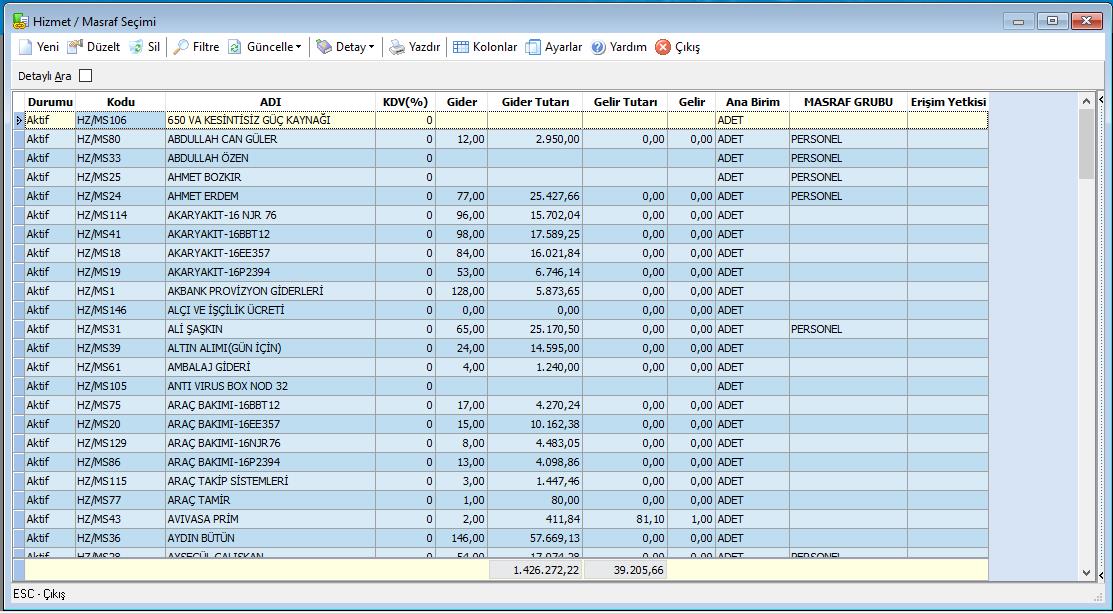The width and height of the screenshot is (1113, 614).
Task: Click the Sil delete icon
Action: pyautogui.click(x=136, y=48)
